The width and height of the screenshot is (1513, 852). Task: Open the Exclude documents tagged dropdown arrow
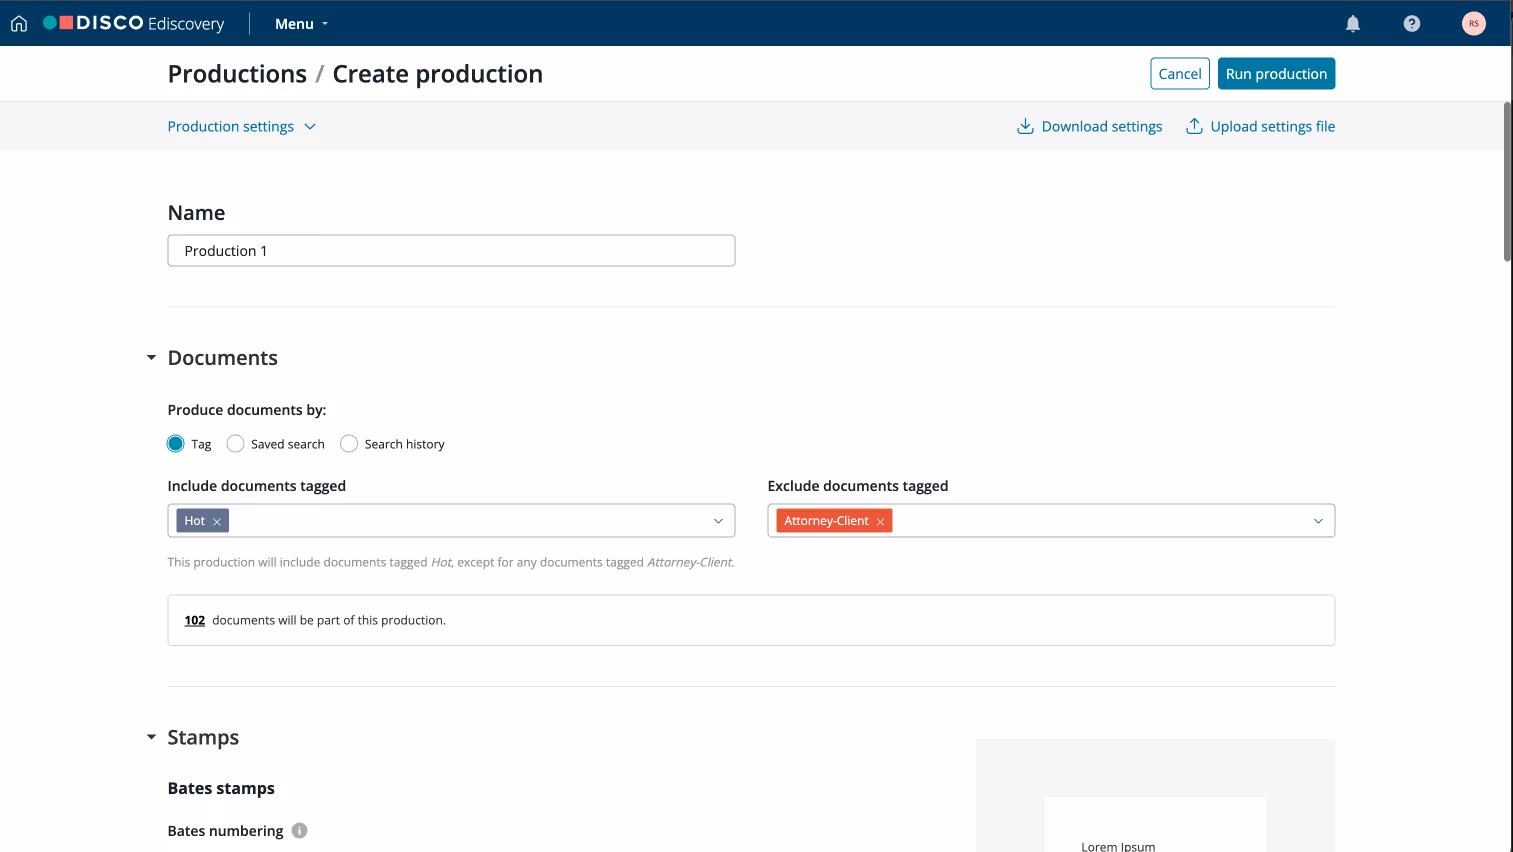coord(1318,521)
